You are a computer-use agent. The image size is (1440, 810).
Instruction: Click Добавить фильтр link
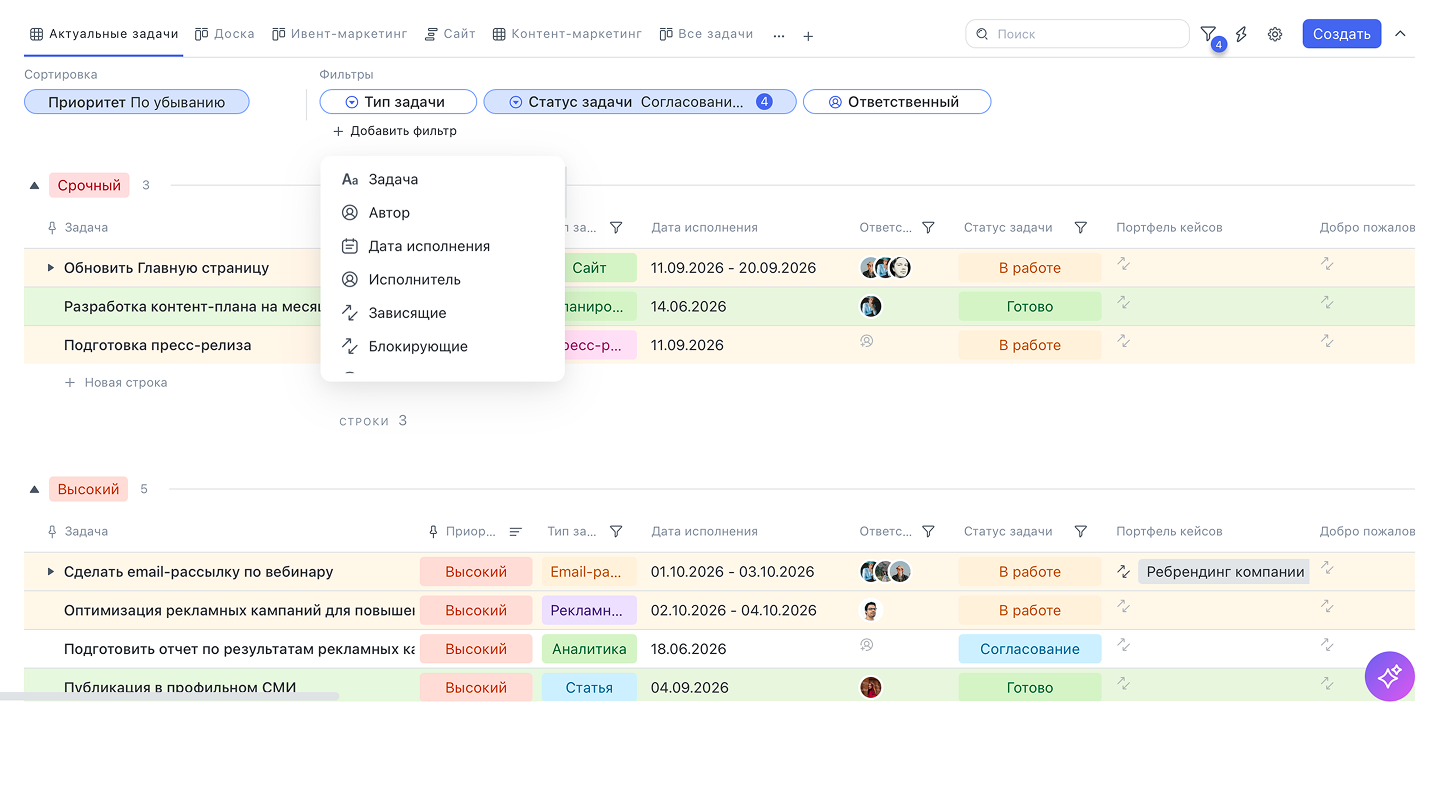click(394, 131)
